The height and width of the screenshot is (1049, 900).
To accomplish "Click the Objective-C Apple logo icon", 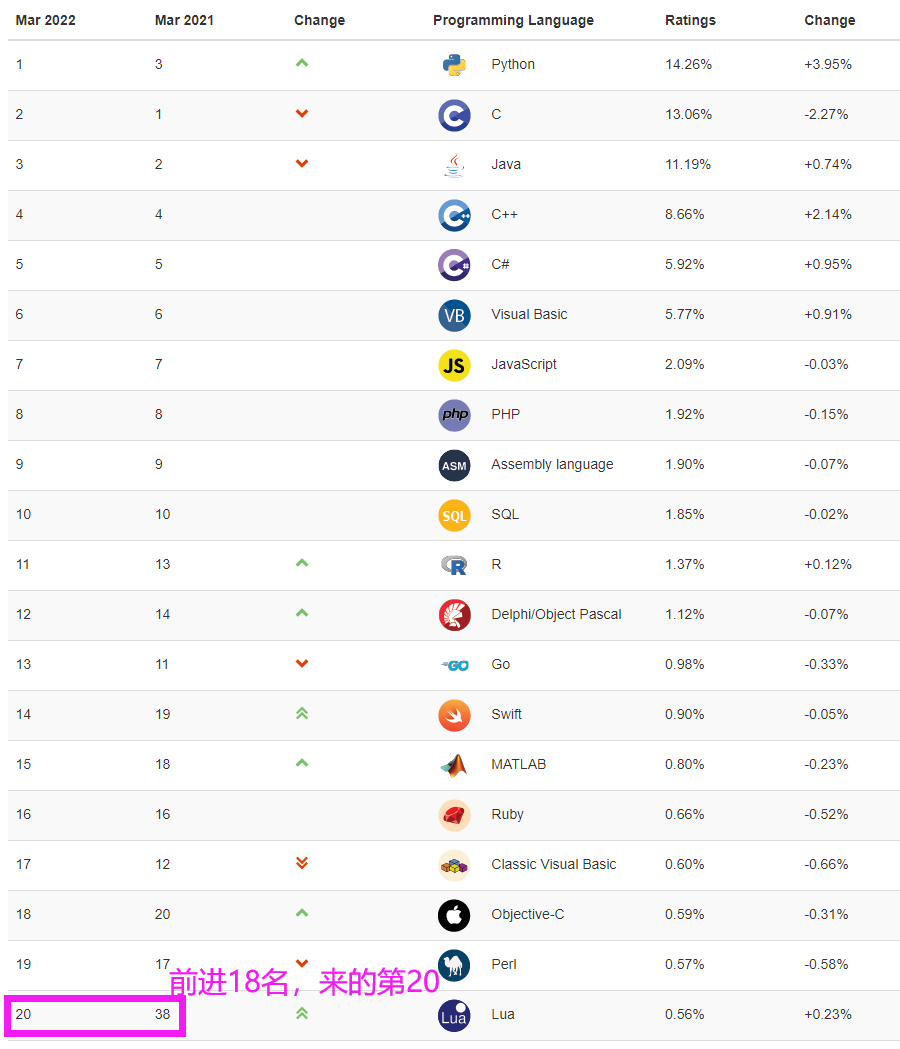I will coord(454,915).
